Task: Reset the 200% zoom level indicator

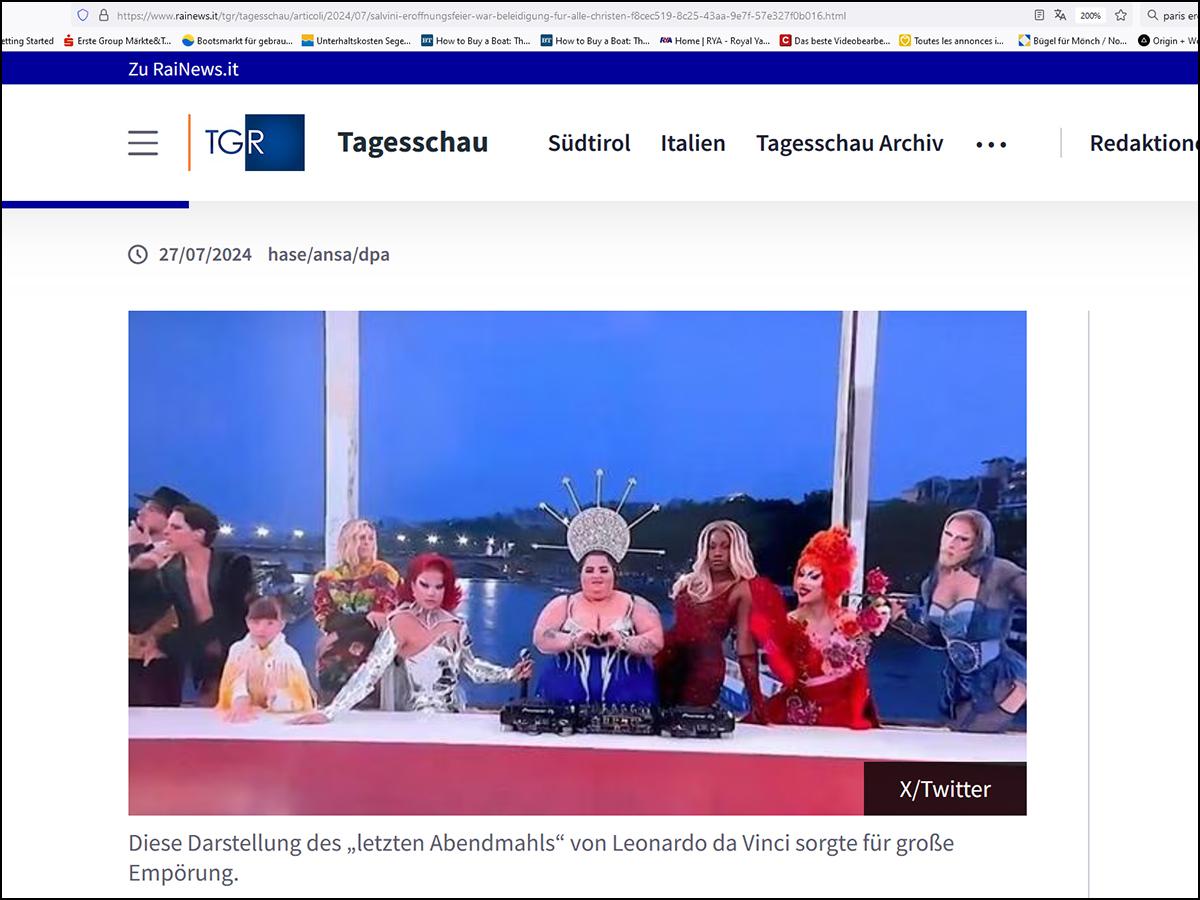Action: pyautogui.click(x=1090, y=16)
